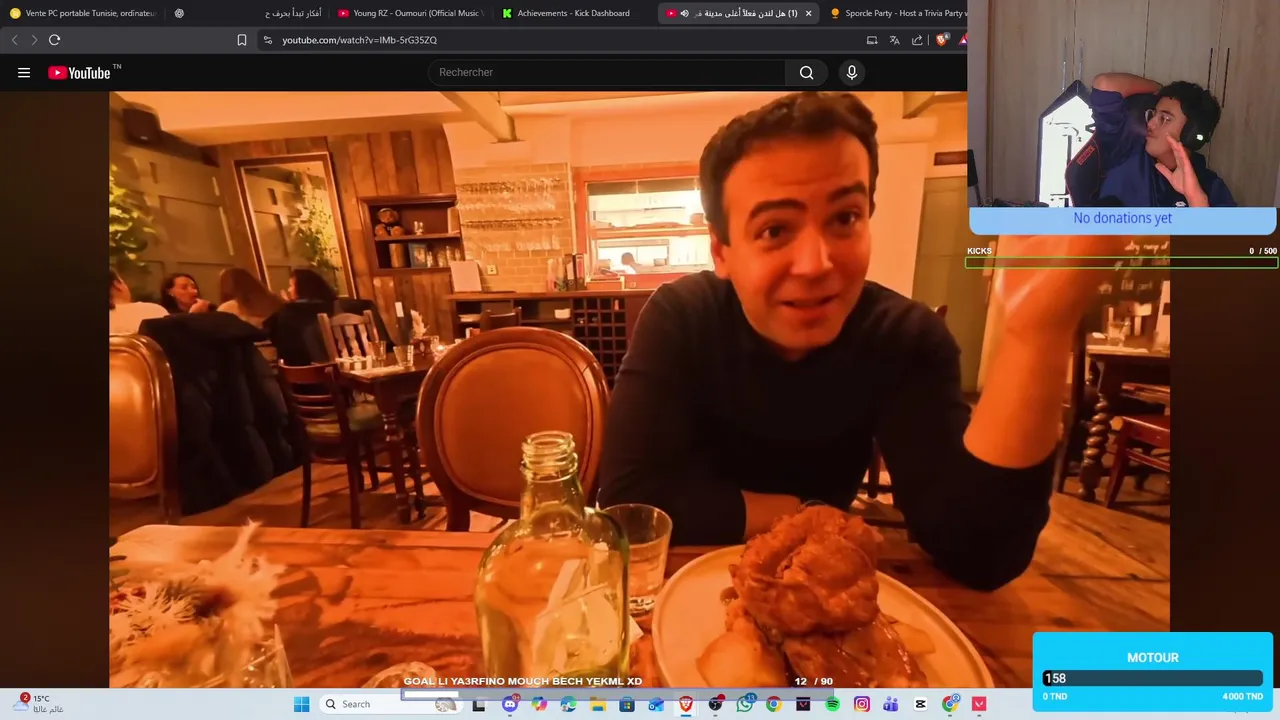The height and width of the screenshot is (720, 1280).
Task: Click the magnifier search button on YouTube
Action: [806, 72]
